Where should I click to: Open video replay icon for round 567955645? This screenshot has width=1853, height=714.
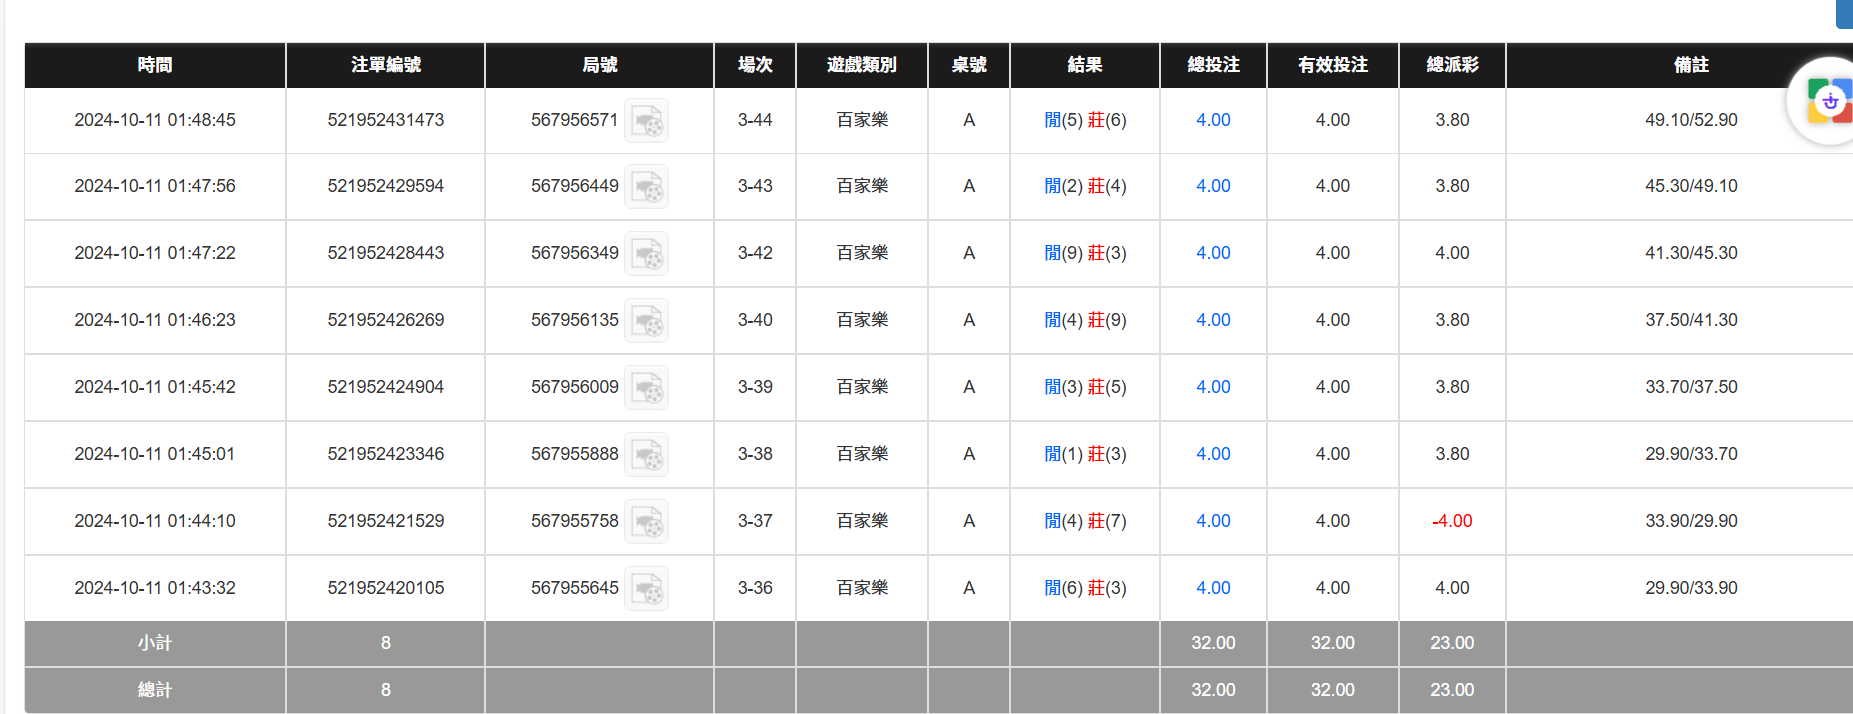pos(646,589)
